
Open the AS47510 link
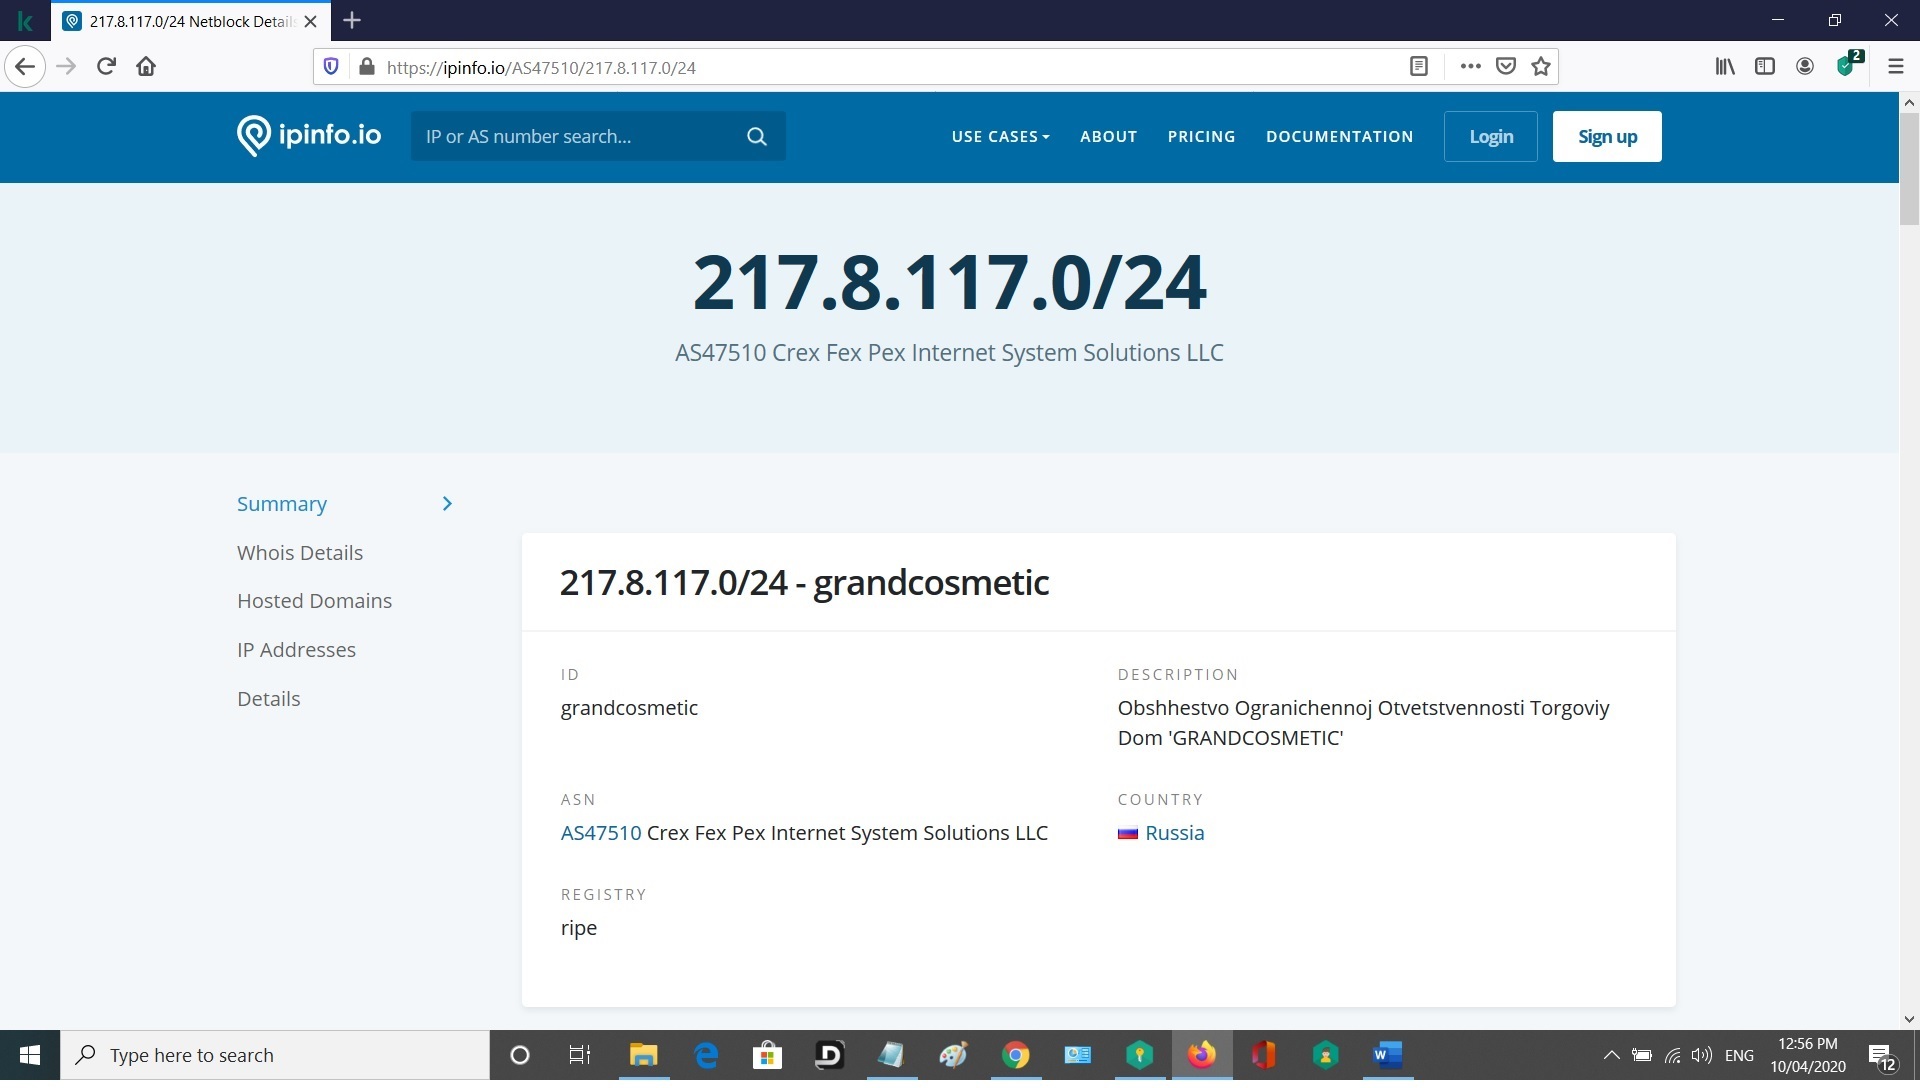601,833
